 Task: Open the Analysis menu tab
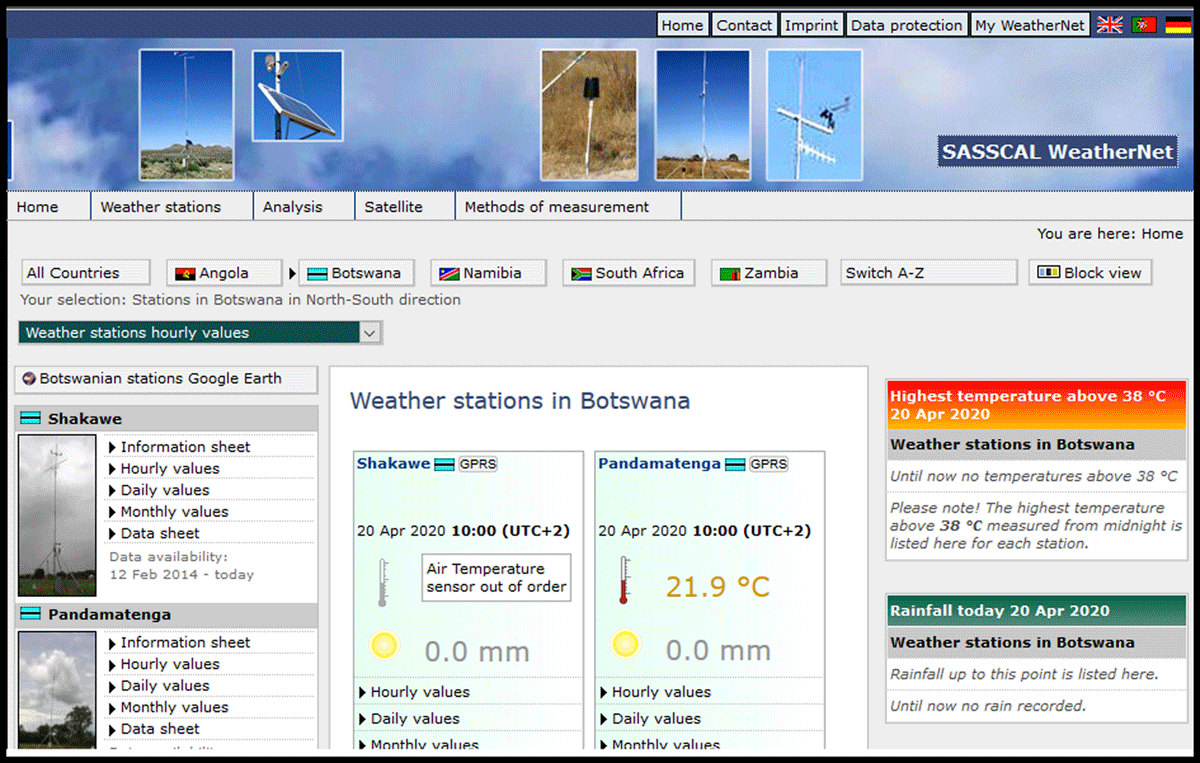click(292, 207)
